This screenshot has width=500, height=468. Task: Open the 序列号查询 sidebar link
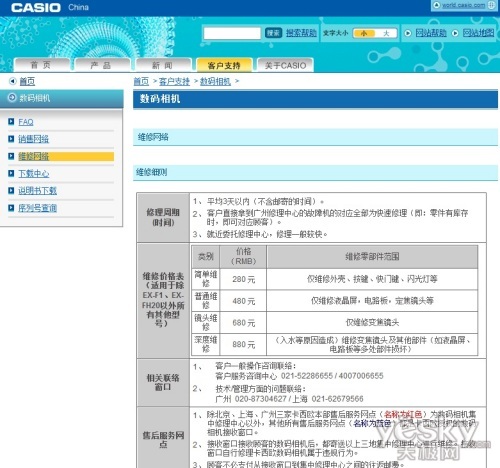coord(37,208)
